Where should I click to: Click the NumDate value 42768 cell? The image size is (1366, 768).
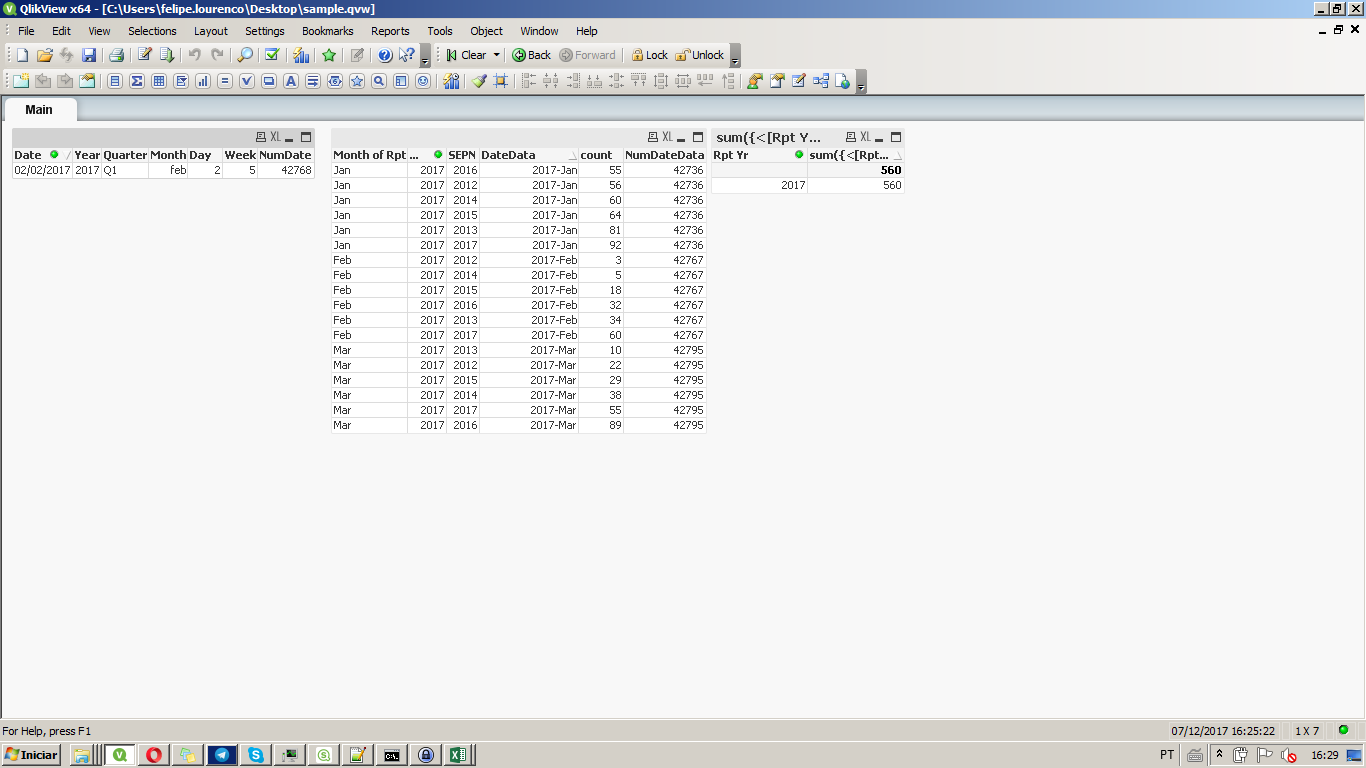(286, 170)
